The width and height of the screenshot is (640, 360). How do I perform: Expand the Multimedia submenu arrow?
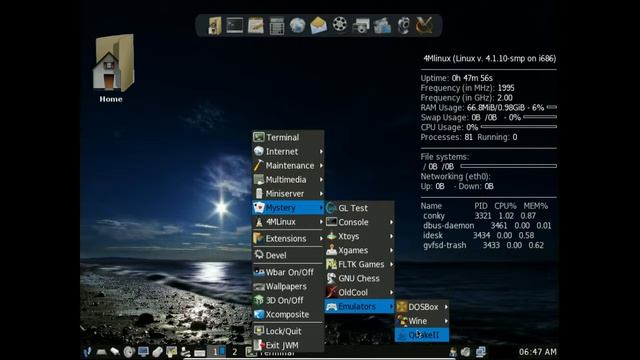pyautogui.click(x=321, y=180)
